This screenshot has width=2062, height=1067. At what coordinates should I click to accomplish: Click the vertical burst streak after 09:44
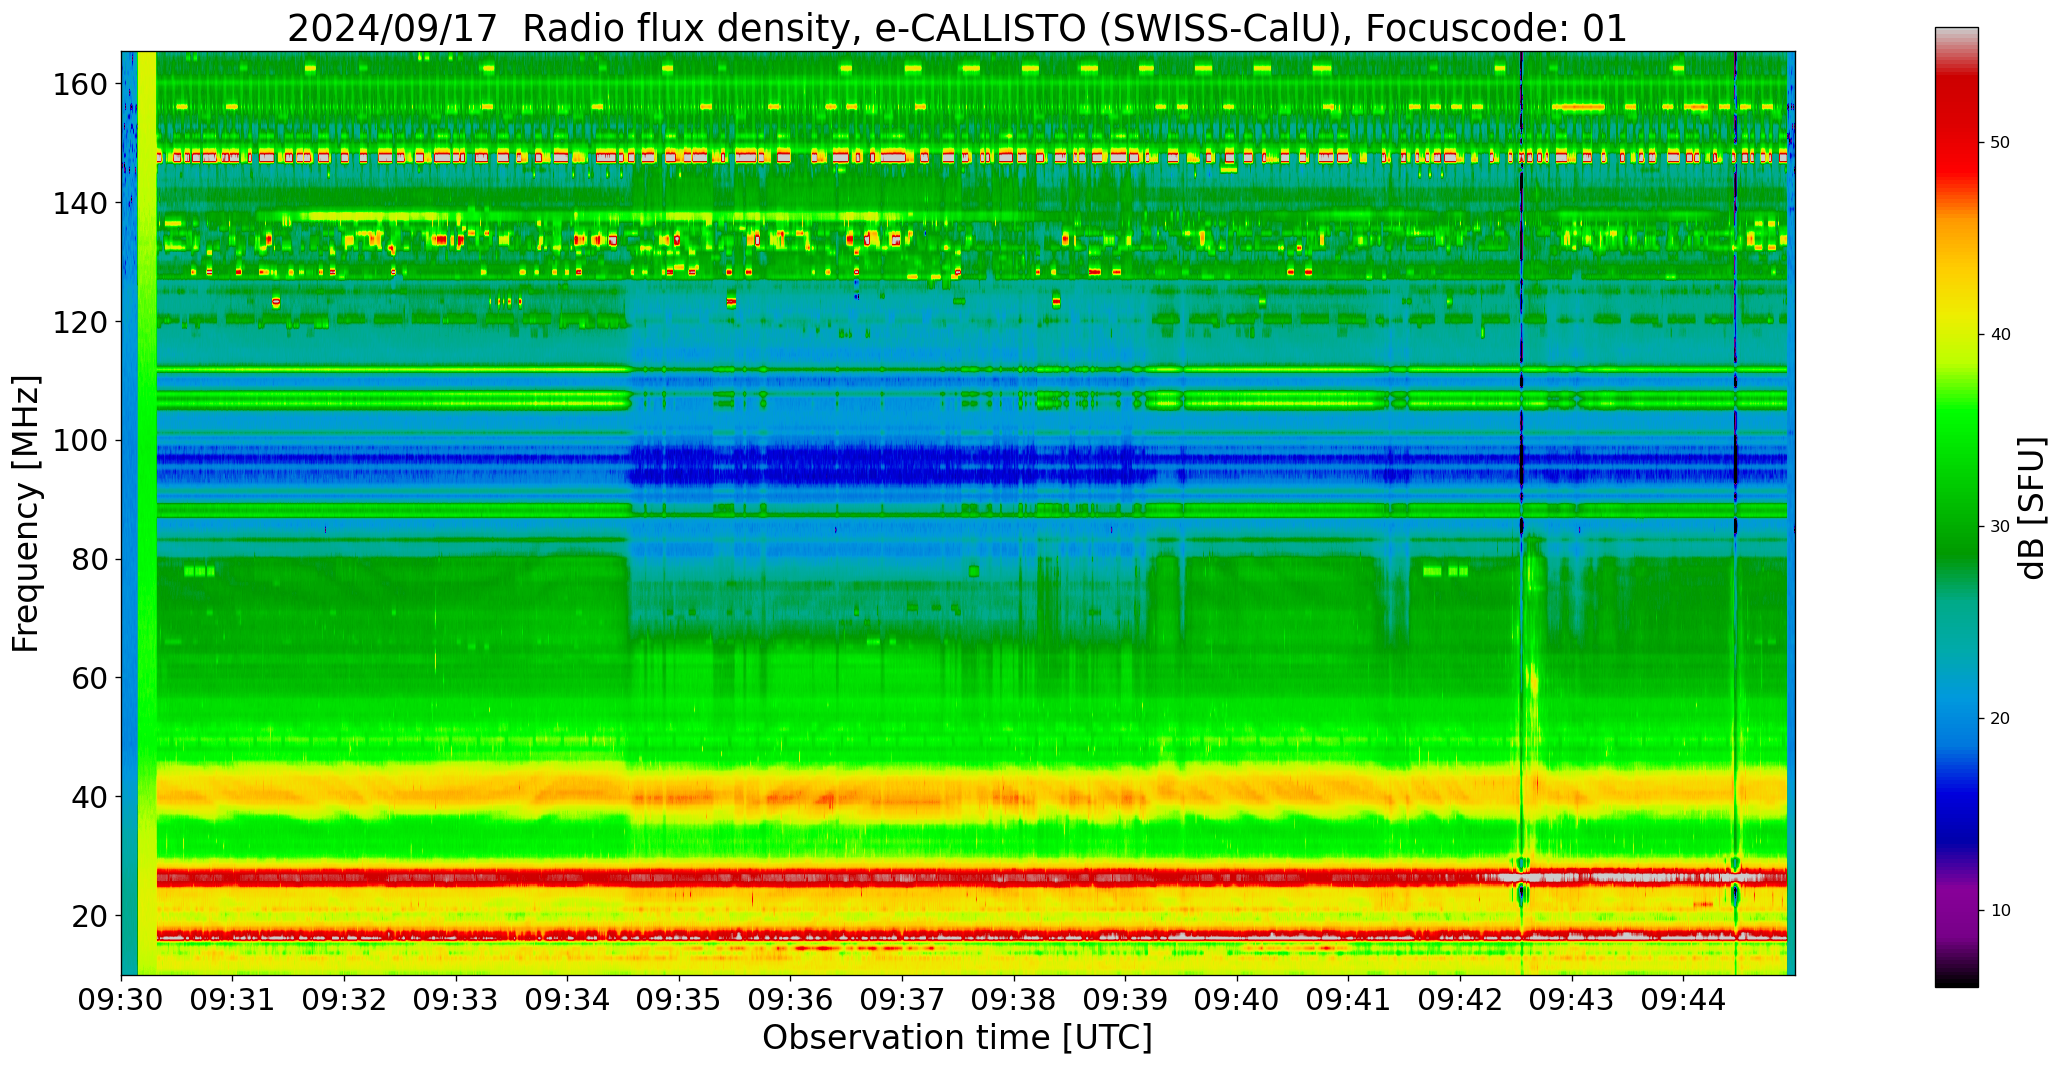pos(1735,513)
